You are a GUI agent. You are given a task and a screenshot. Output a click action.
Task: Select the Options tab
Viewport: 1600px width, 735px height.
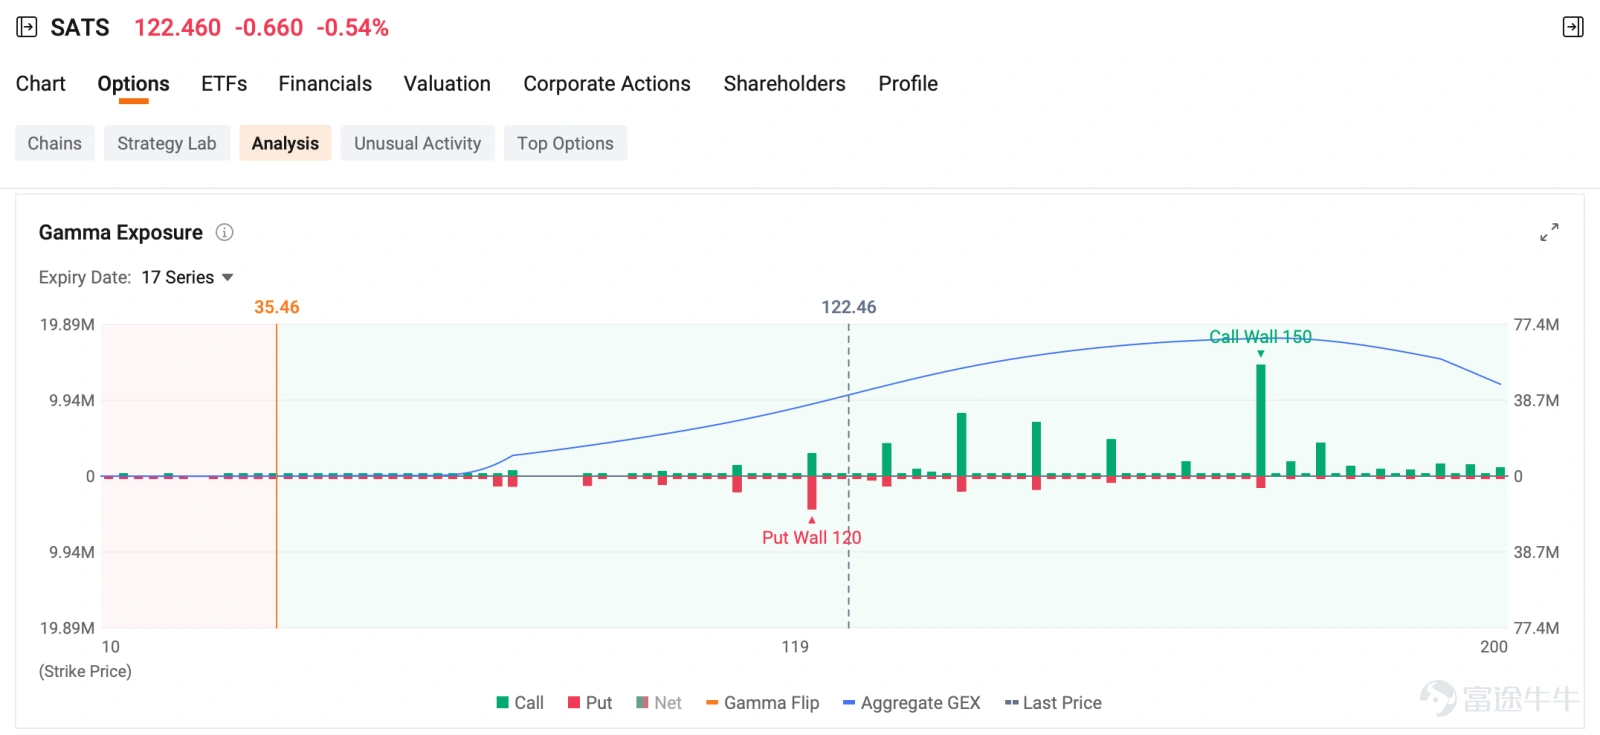pos(133,84)
